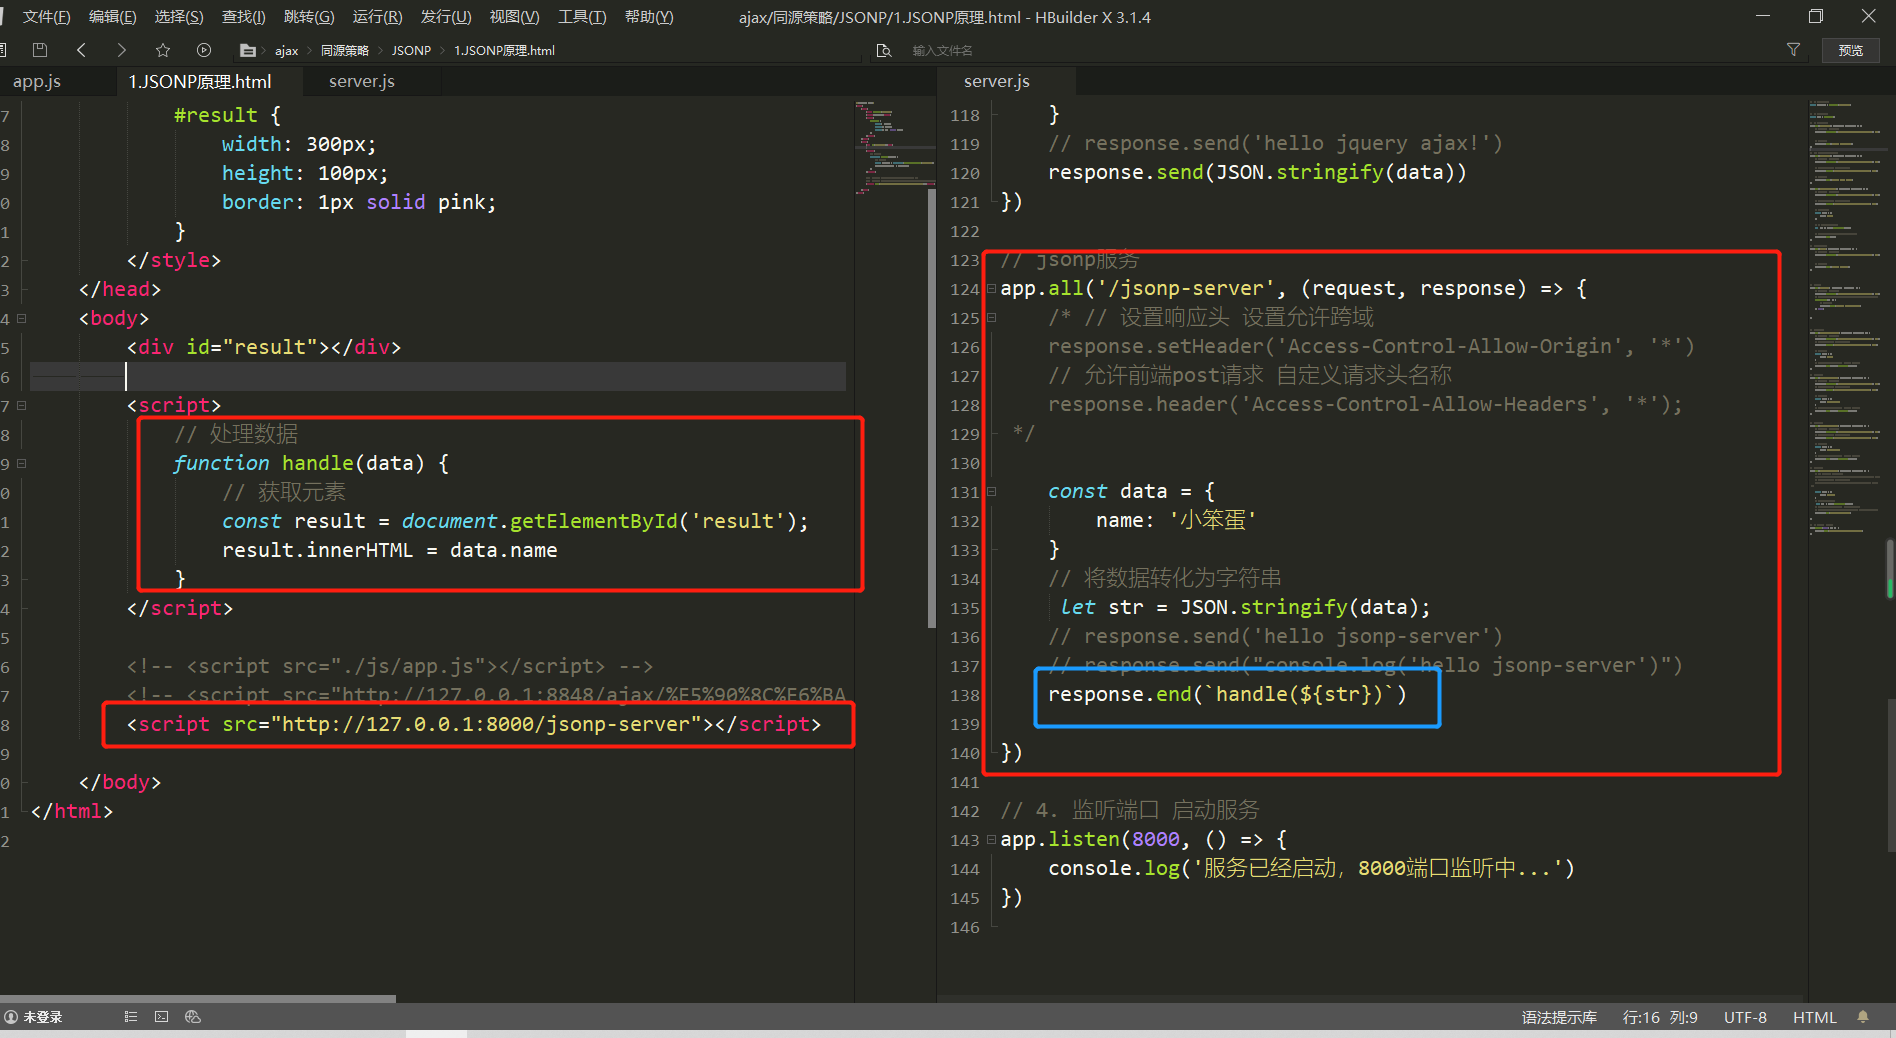The height and width of the screenshot is (1038, 1896).
Task: Click the file search icon
Action: [x=884, y=50]
